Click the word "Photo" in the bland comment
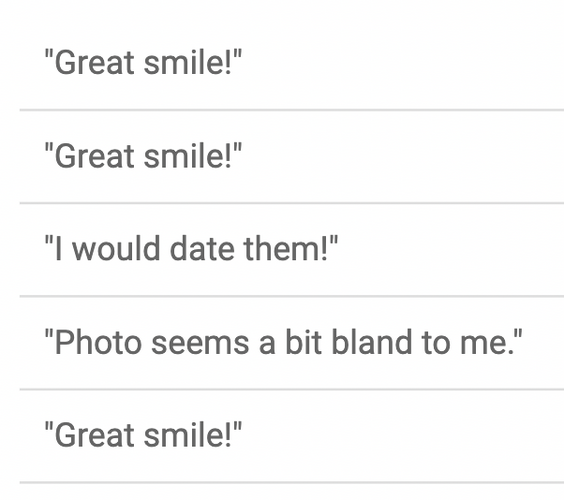The image size is (564, 500). (x=98, y=342)
